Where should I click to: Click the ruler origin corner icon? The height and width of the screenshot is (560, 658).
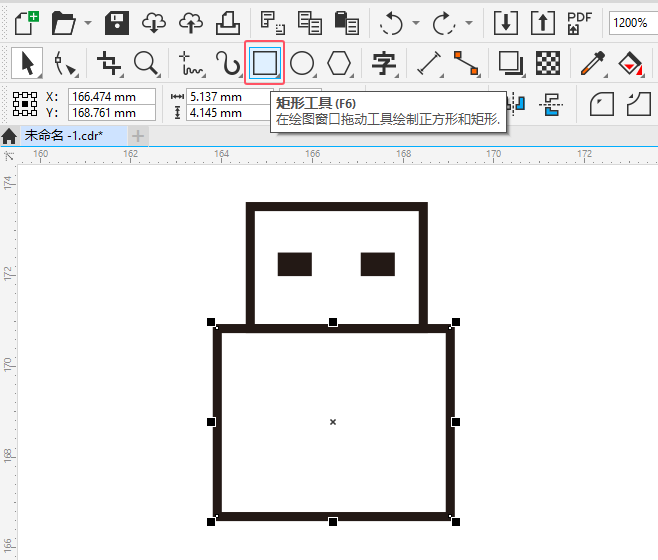[x=9, y=156]
